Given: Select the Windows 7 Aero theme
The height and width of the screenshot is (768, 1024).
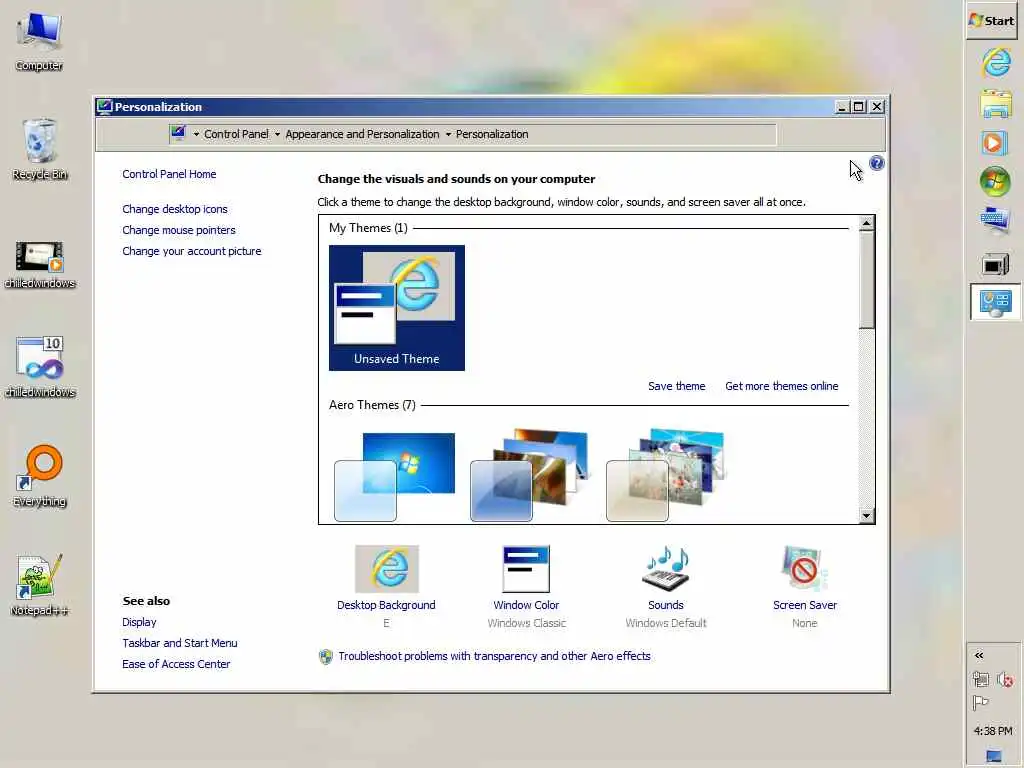Looking at the screenshot, I should [x=395, y=477].
